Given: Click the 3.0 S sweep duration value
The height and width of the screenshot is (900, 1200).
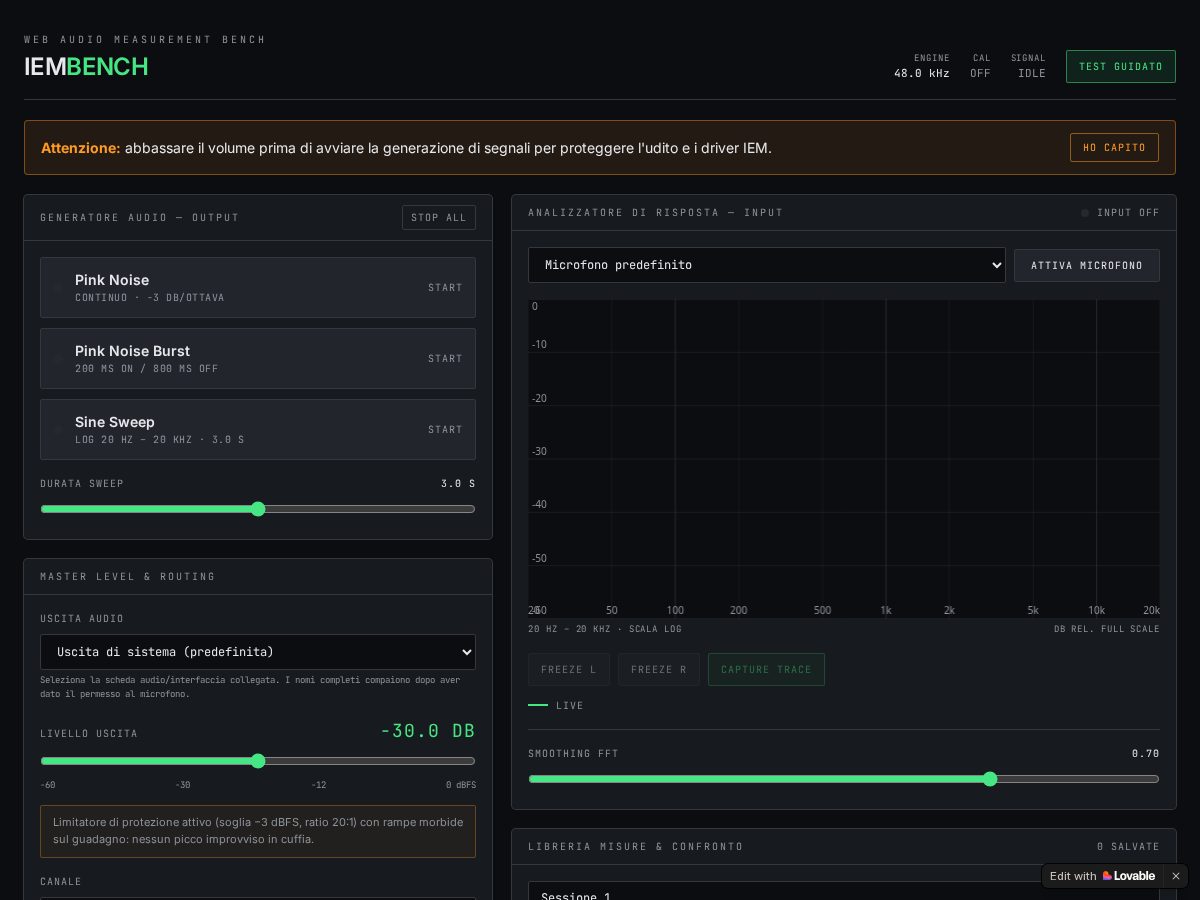Looking at the screenshot, I should coord(458,484).
